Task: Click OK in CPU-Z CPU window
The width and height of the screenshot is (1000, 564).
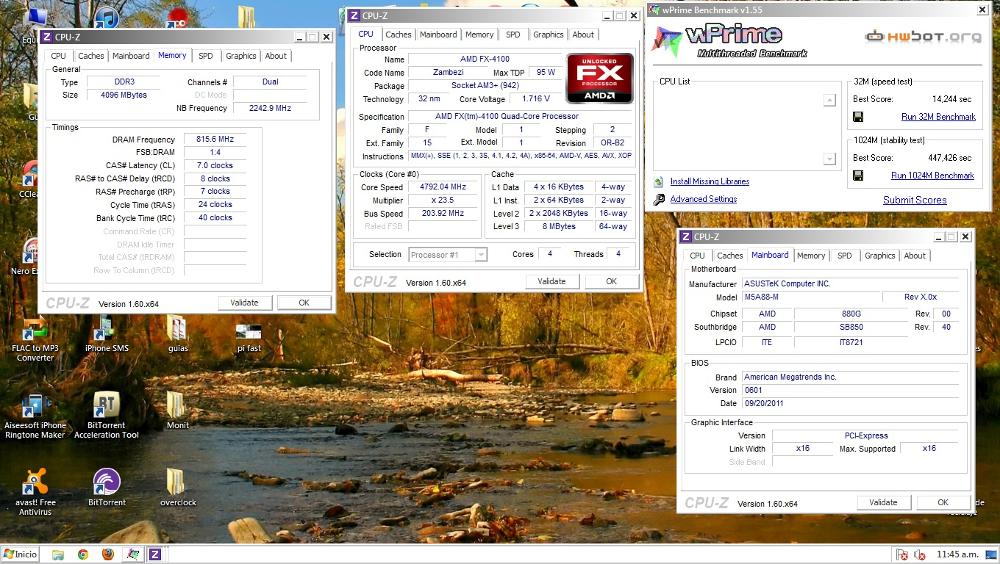Action: point(611,281)
